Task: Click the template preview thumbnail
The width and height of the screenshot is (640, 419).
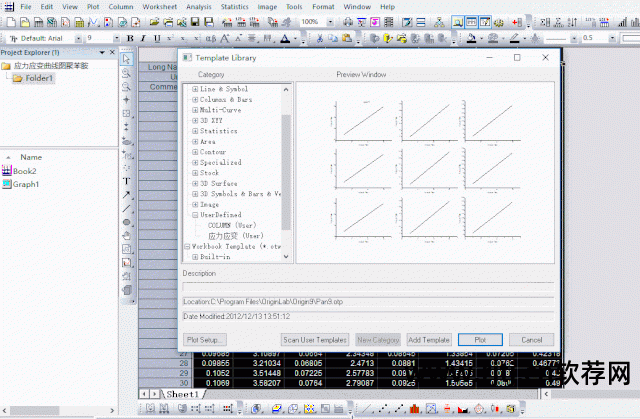Action: tap(425, 172)
